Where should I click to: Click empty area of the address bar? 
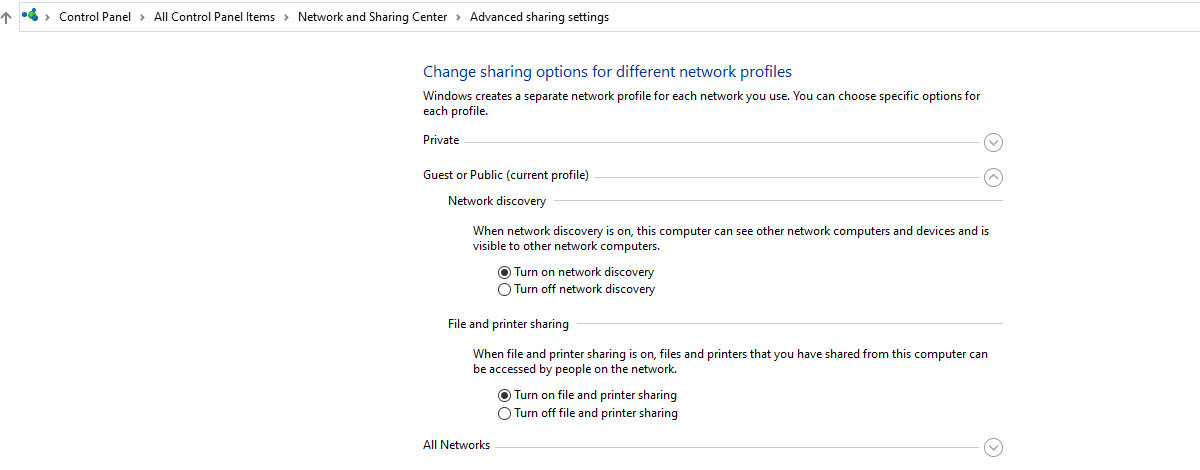(x=900, y=17)
